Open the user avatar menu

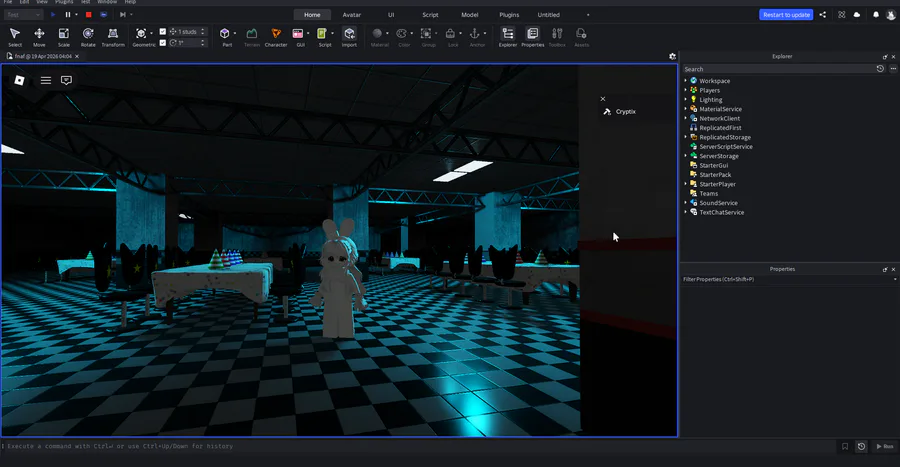click(x=891, y=15)
